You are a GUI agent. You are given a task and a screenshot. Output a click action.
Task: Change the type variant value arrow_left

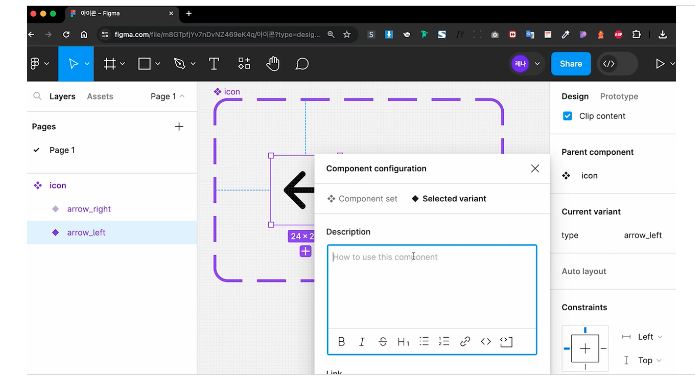click(x=643, y=235)
